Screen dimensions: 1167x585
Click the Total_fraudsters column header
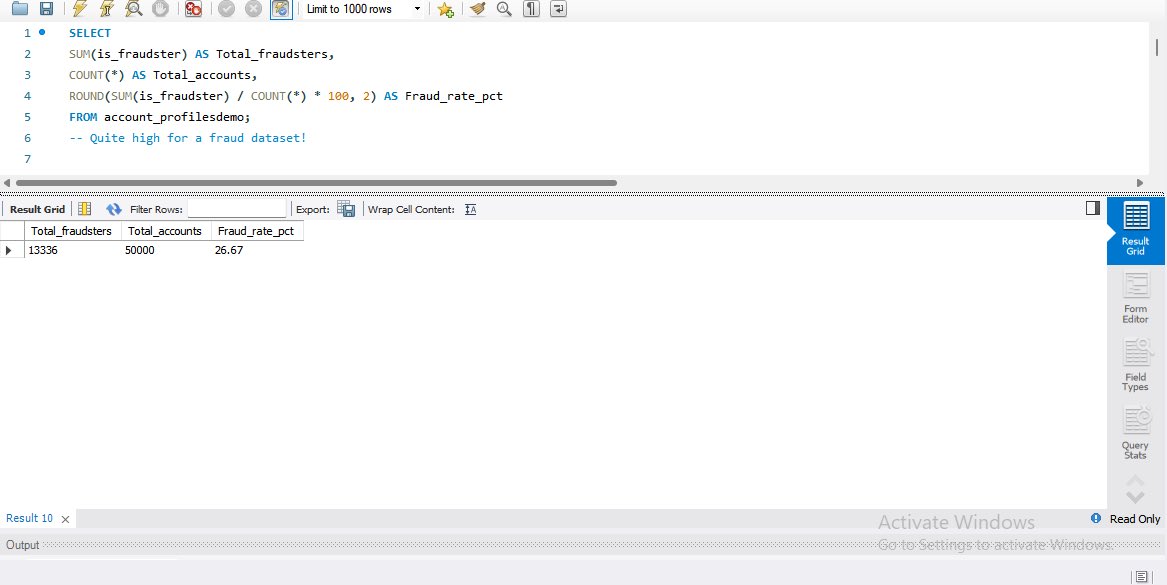tap(71, 231)
